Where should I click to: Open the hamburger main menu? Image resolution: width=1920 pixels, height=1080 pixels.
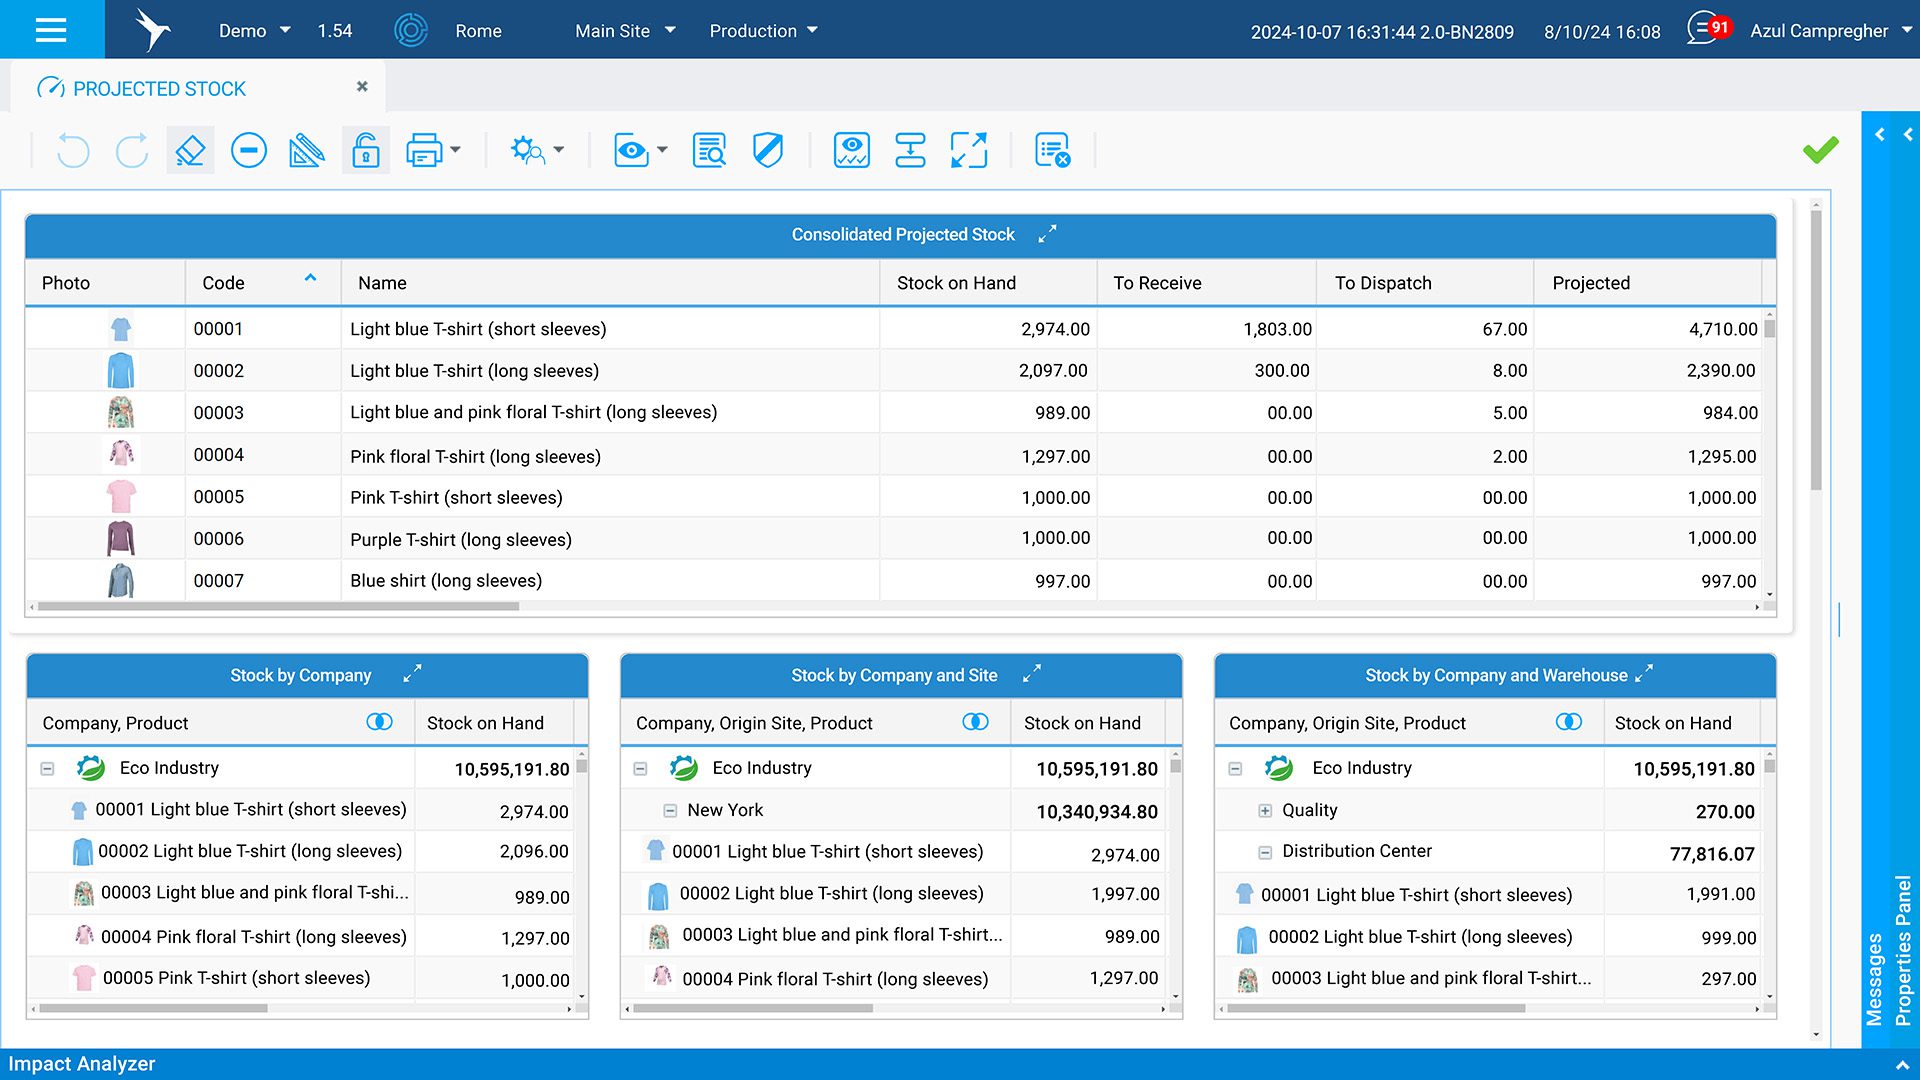click(x=51, y=30)
